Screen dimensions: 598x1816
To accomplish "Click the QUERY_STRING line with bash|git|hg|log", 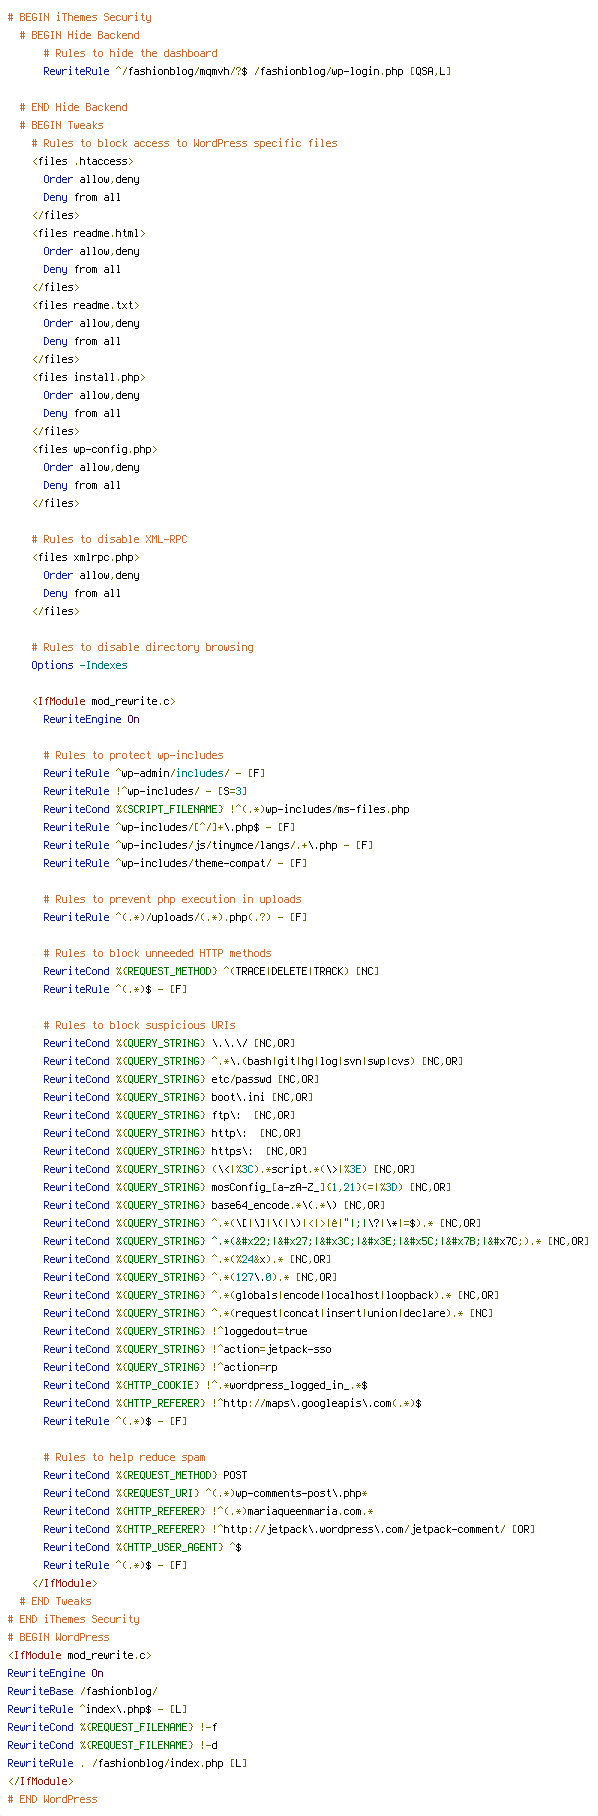I will pos(253,1061).
